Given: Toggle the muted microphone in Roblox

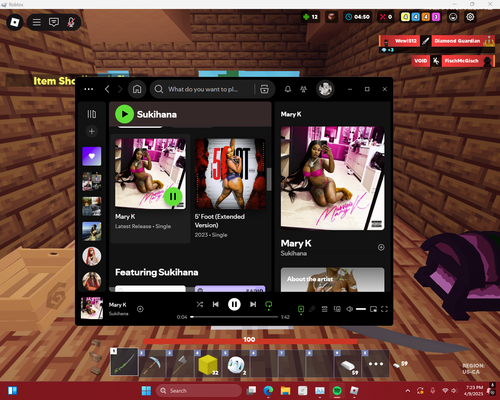Looking at the screenshot, I should (x=71, y=22).
